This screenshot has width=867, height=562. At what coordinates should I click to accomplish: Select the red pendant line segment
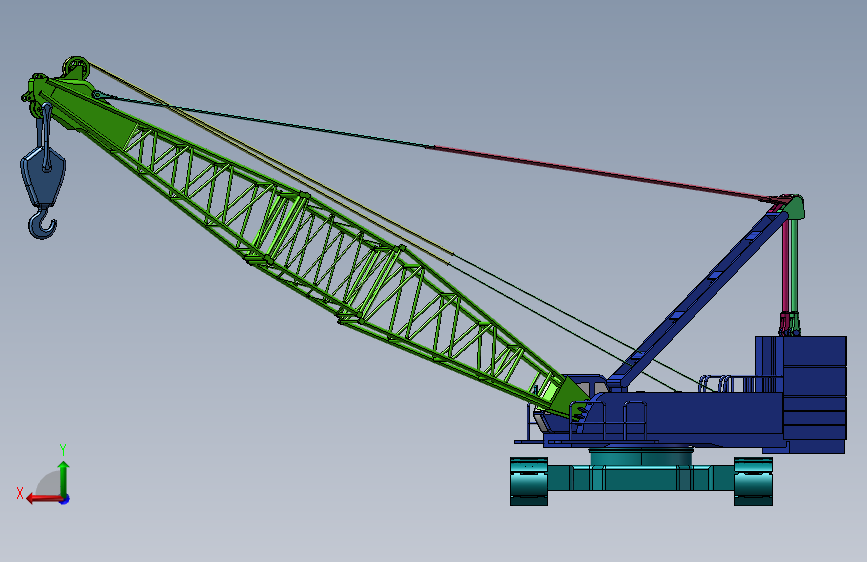point(600,173)
